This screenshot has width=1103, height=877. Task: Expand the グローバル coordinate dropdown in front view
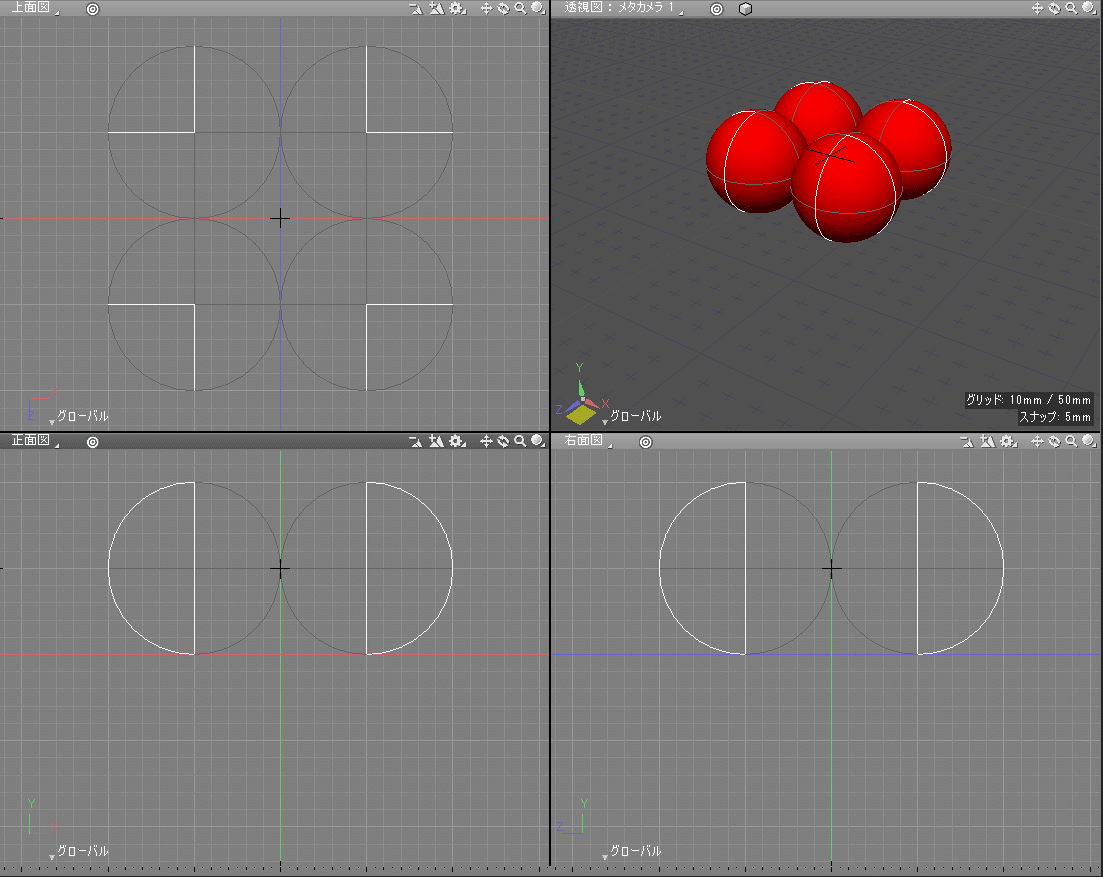point(52,854)
